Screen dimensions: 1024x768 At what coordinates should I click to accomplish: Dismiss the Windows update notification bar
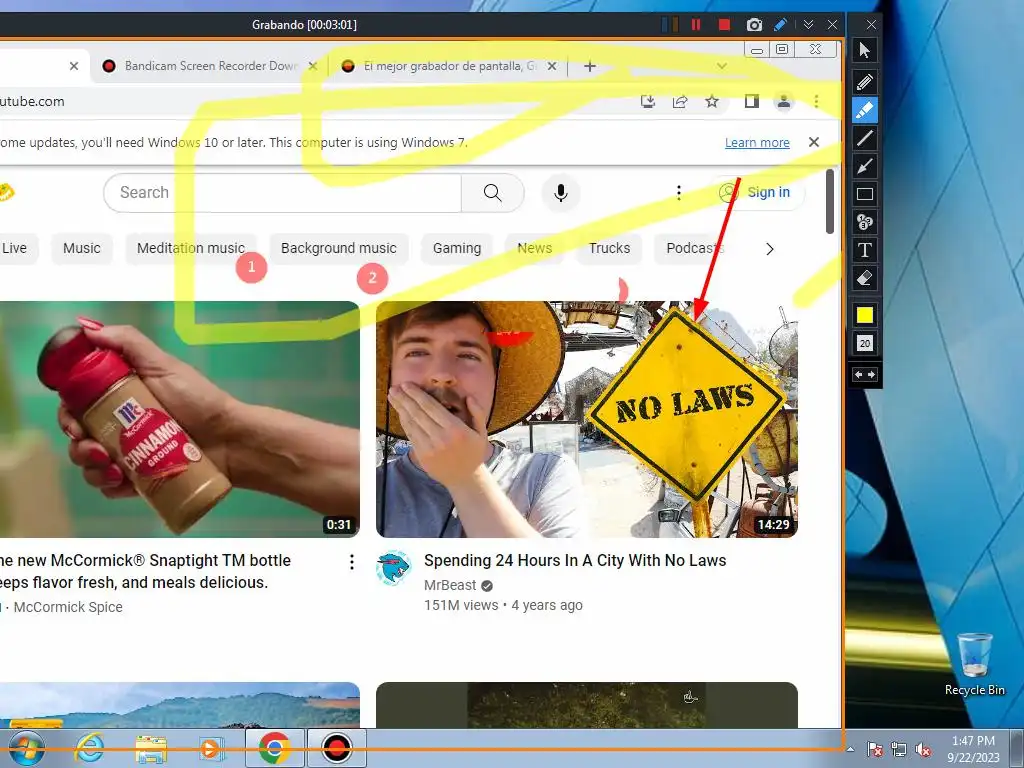pos(814,142)
